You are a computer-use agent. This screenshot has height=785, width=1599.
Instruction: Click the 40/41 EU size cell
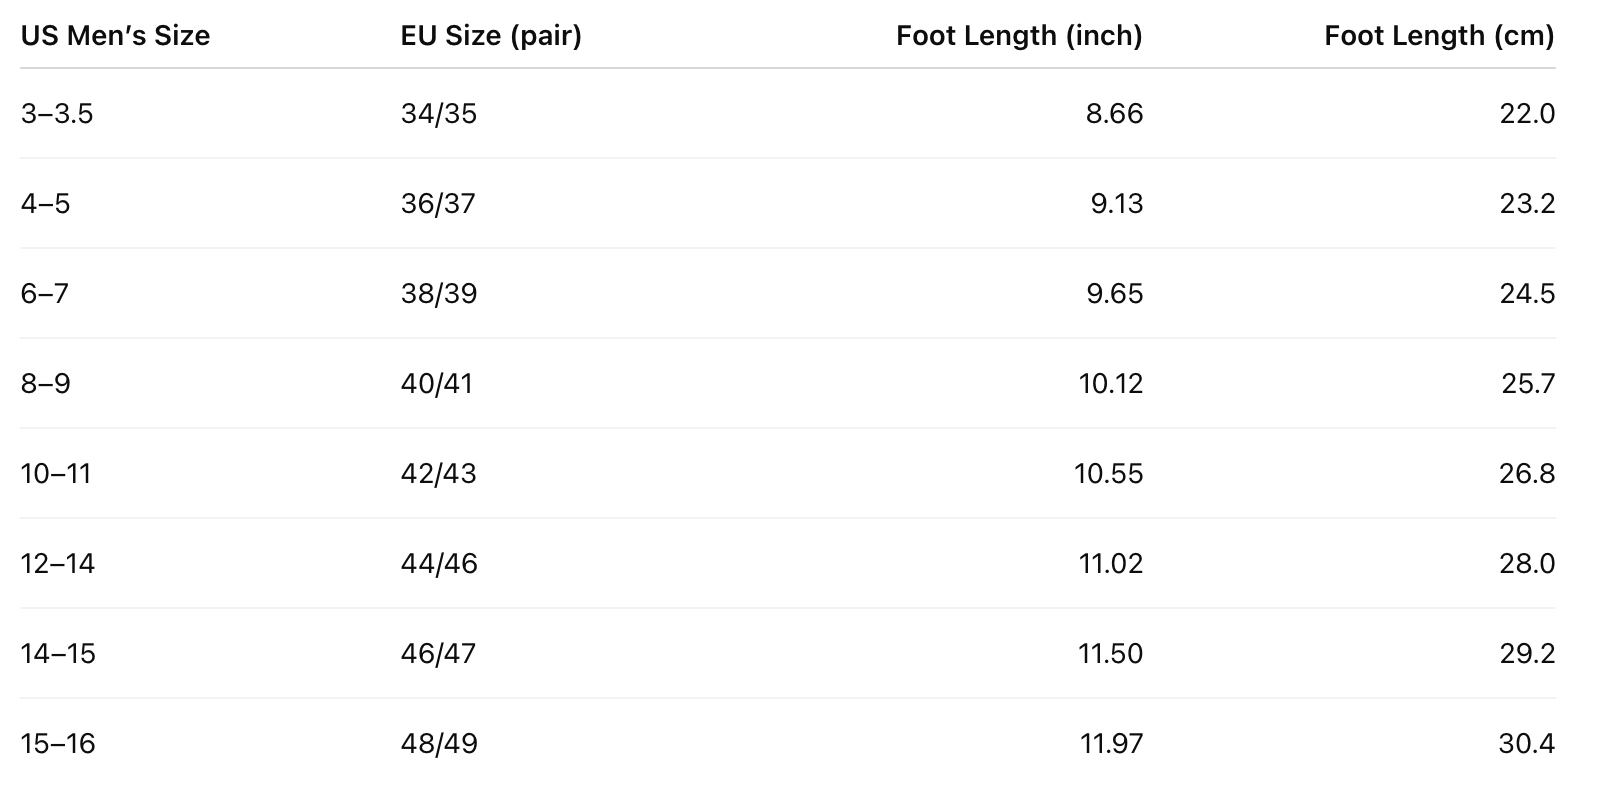(x=437, y=384)
